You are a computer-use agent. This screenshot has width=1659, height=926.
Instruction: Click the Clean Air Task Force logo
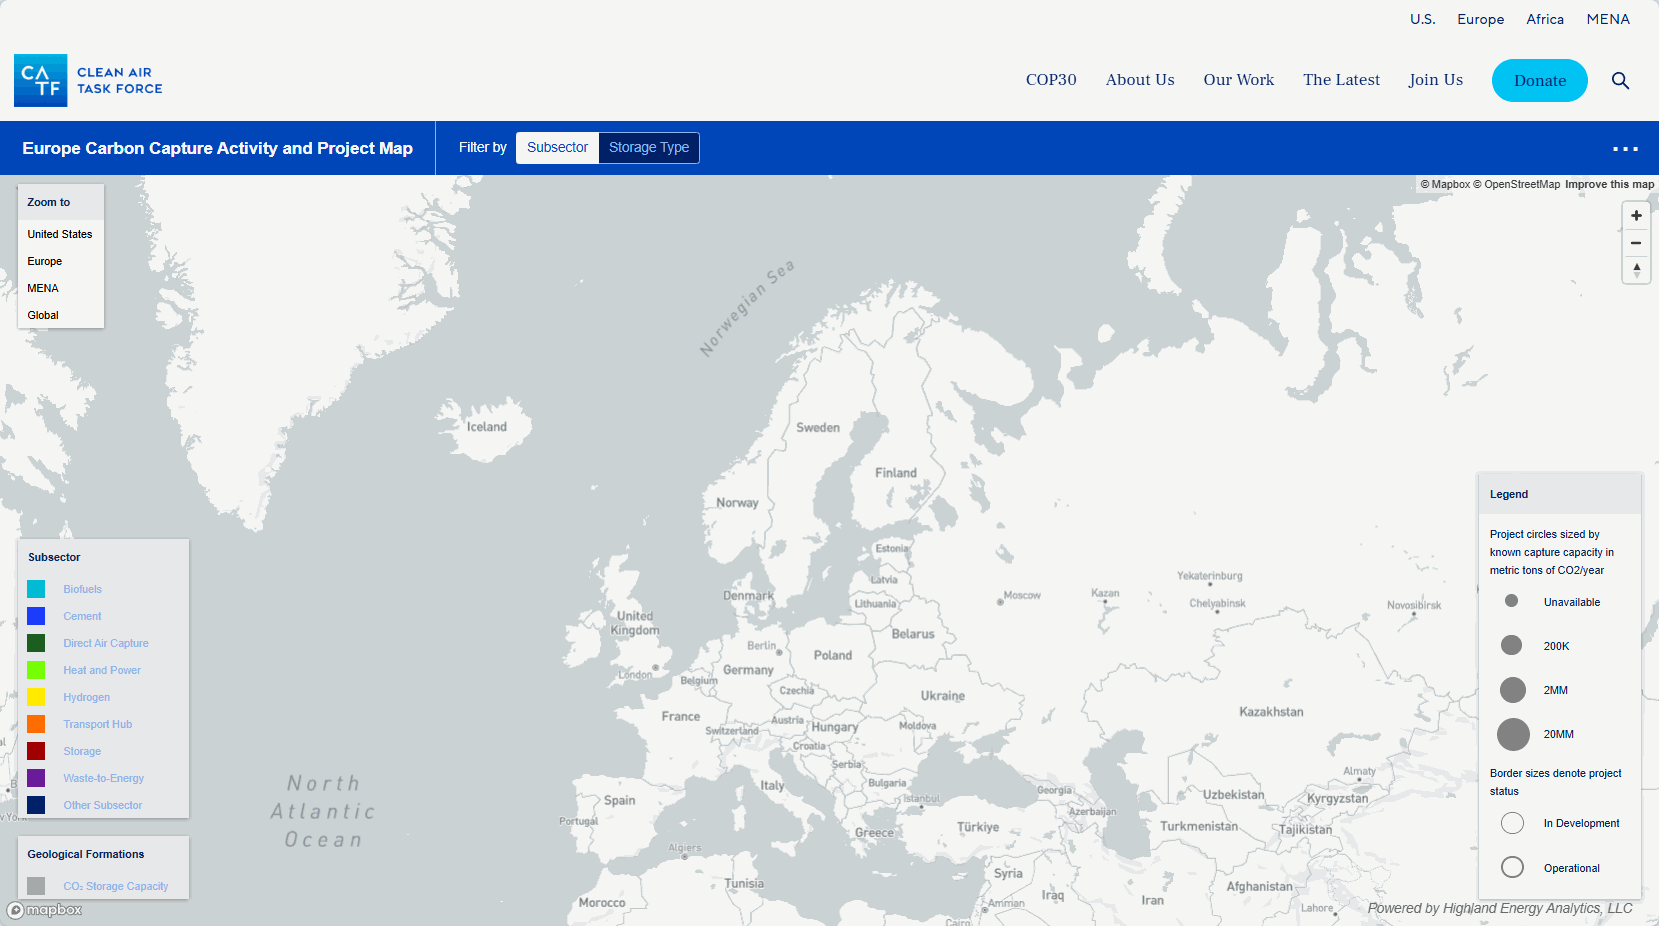click(88, 80)
